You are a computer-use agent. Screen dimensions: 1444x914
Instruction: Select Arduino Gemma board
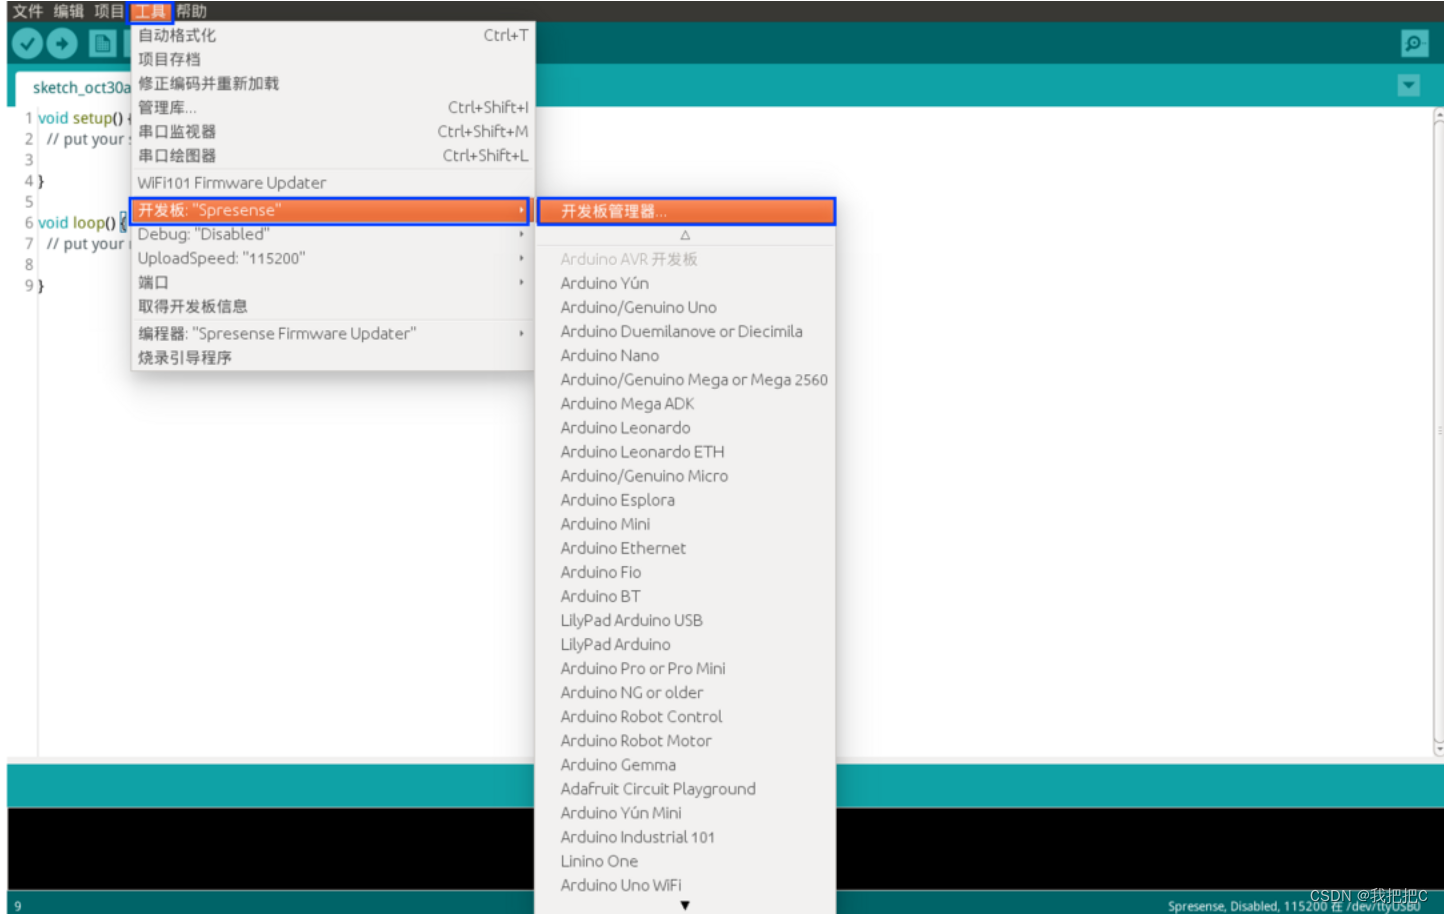[685, 764]
